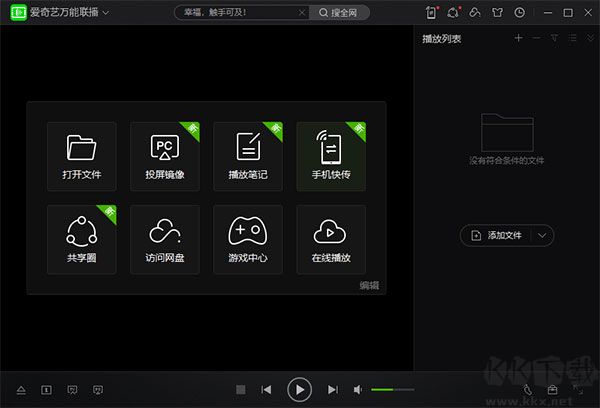600x408 pixels.
Task: Expand the 添加文件 dropdown arrow
Action: pyautogui.click(x=542, y=235)
